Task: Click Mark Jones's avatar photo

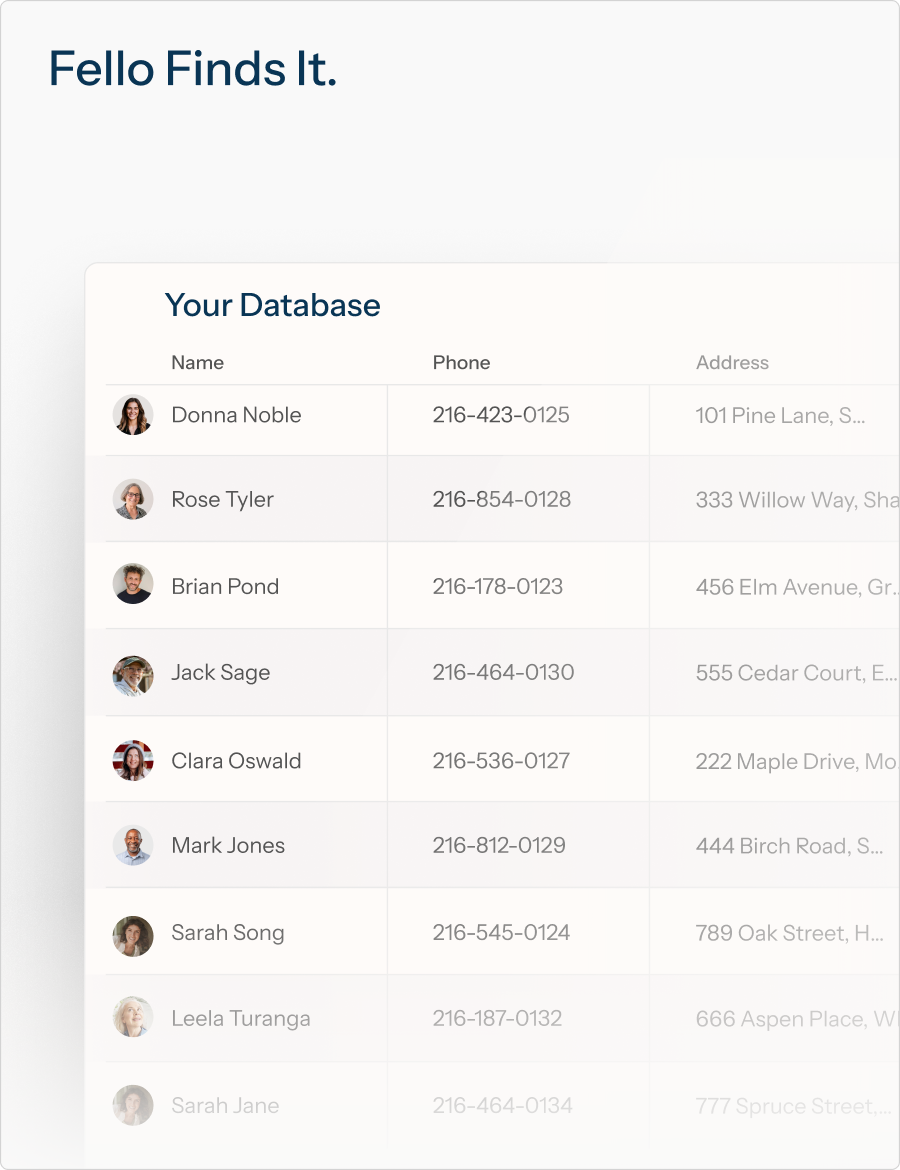Action: click(133, 845)
